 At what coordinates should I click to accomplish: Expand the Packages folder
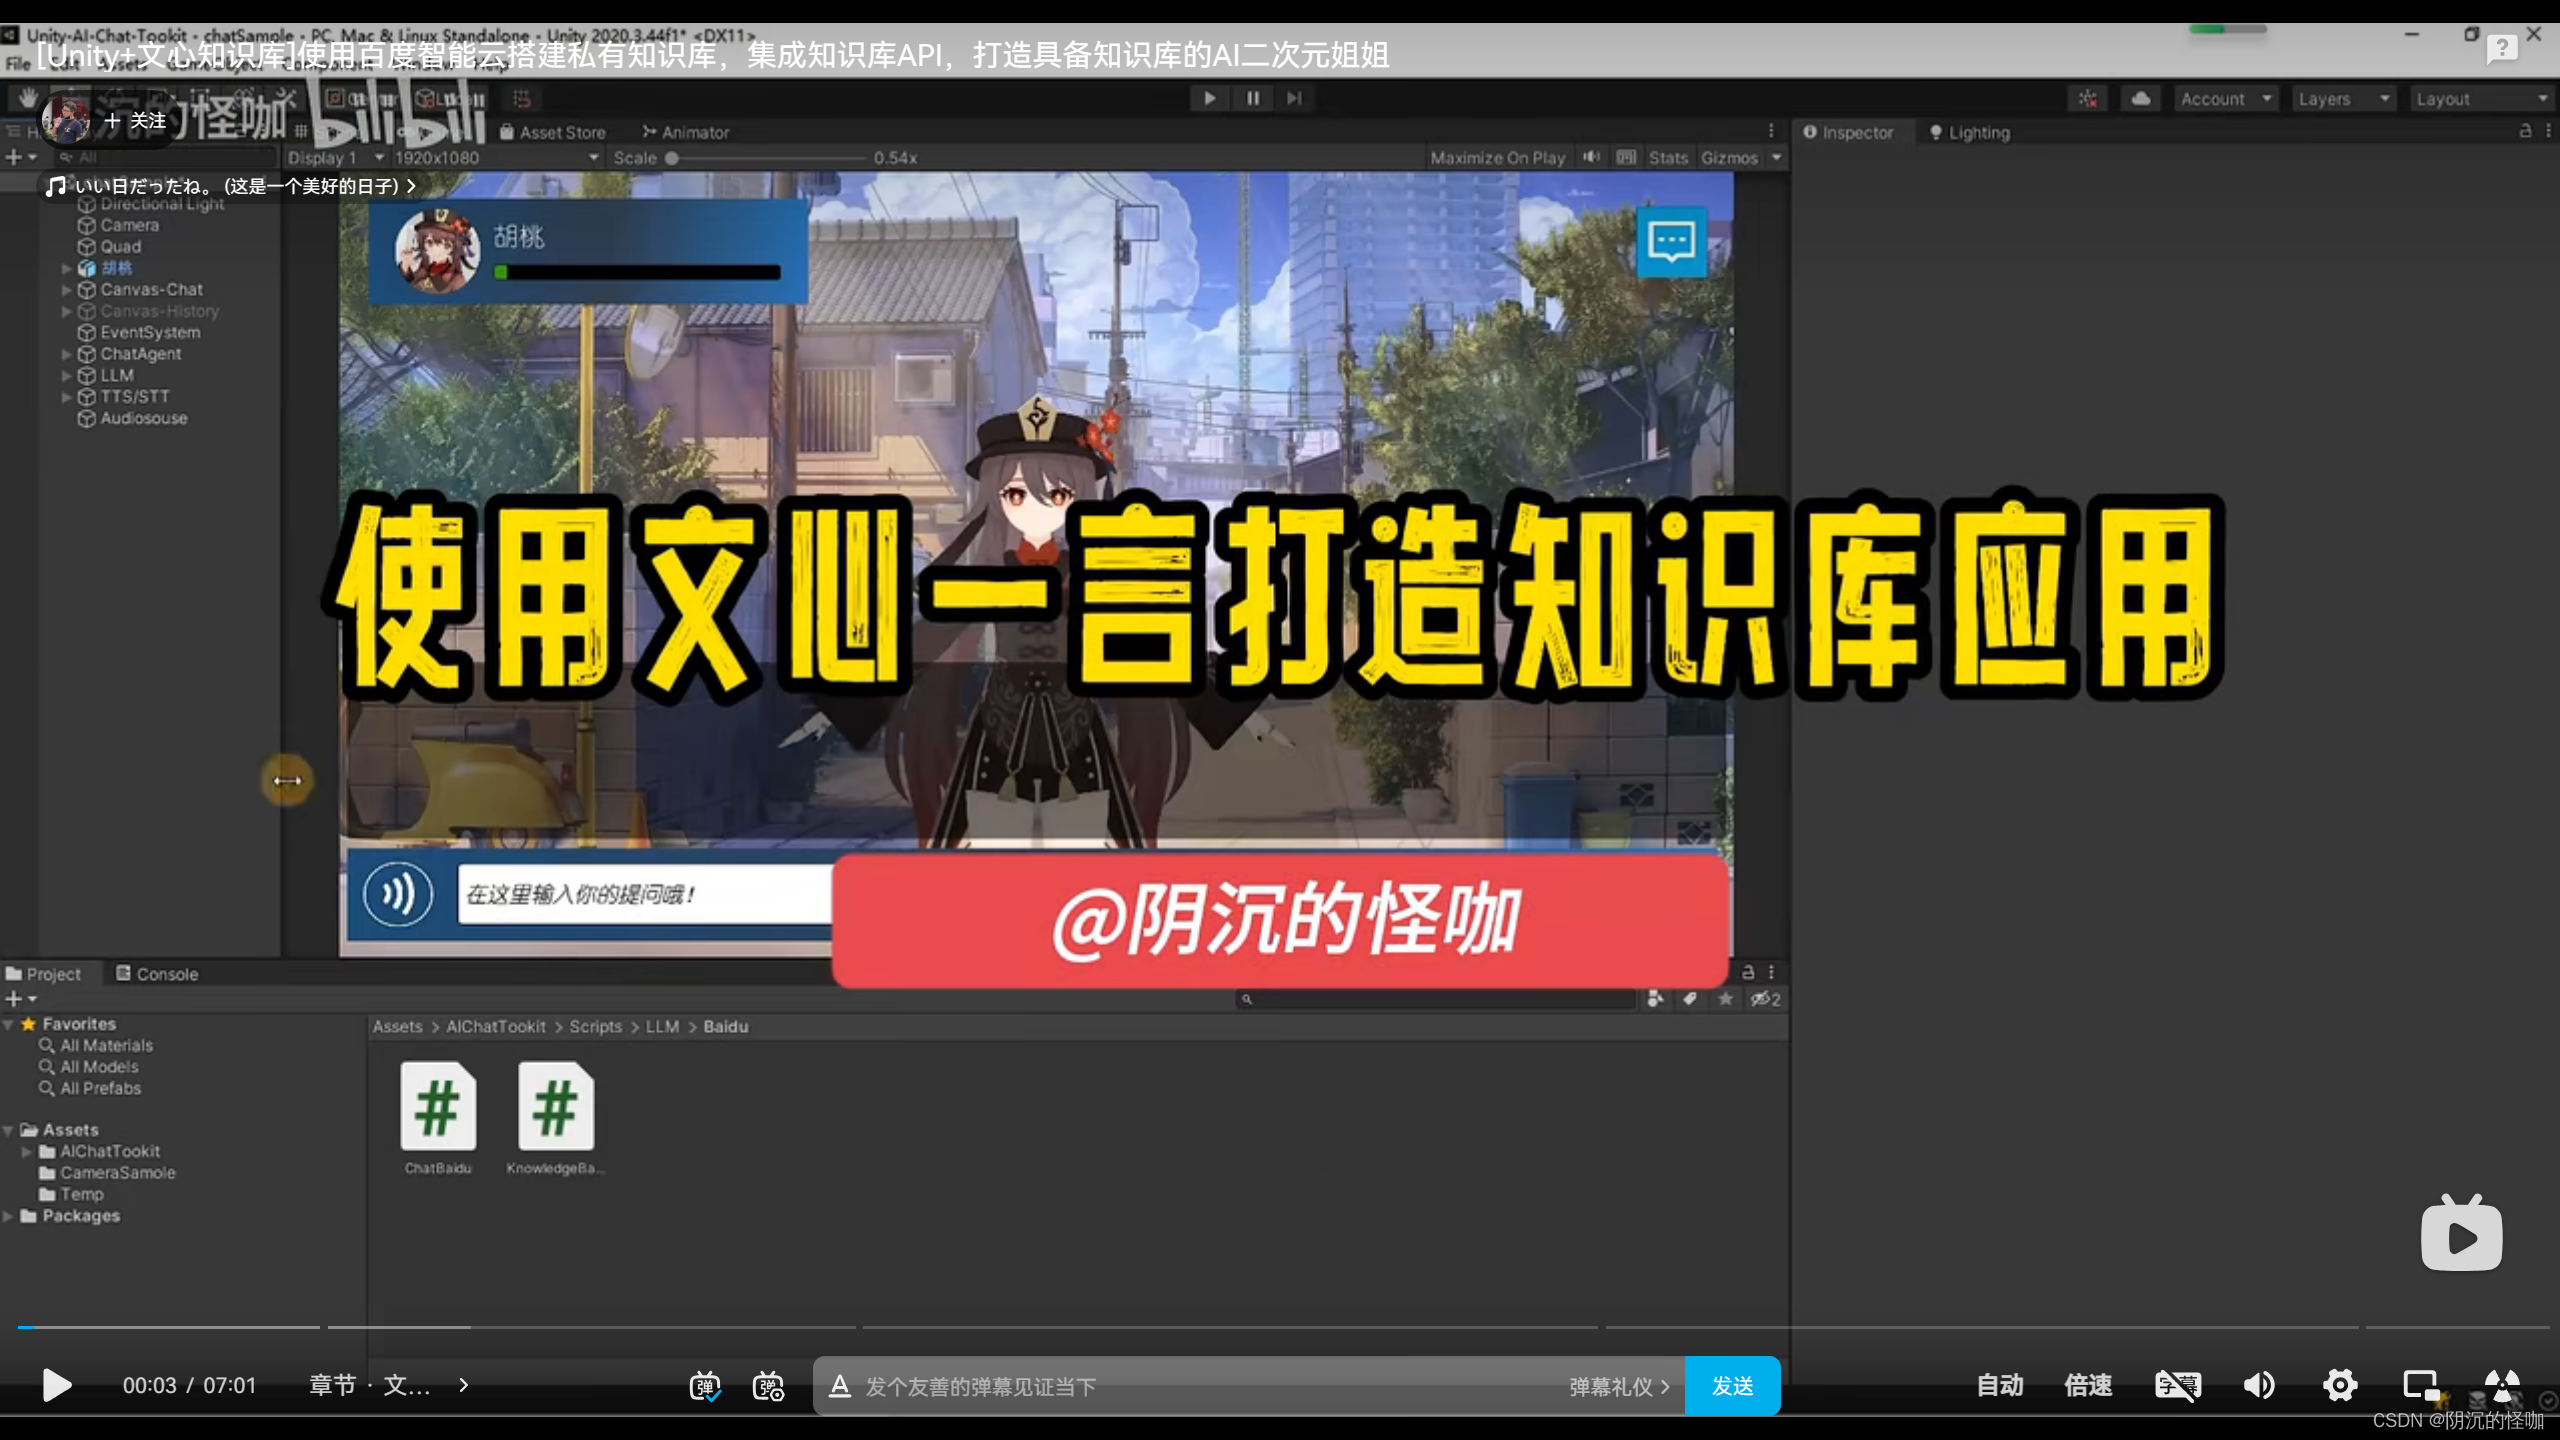click(8, 1216)
